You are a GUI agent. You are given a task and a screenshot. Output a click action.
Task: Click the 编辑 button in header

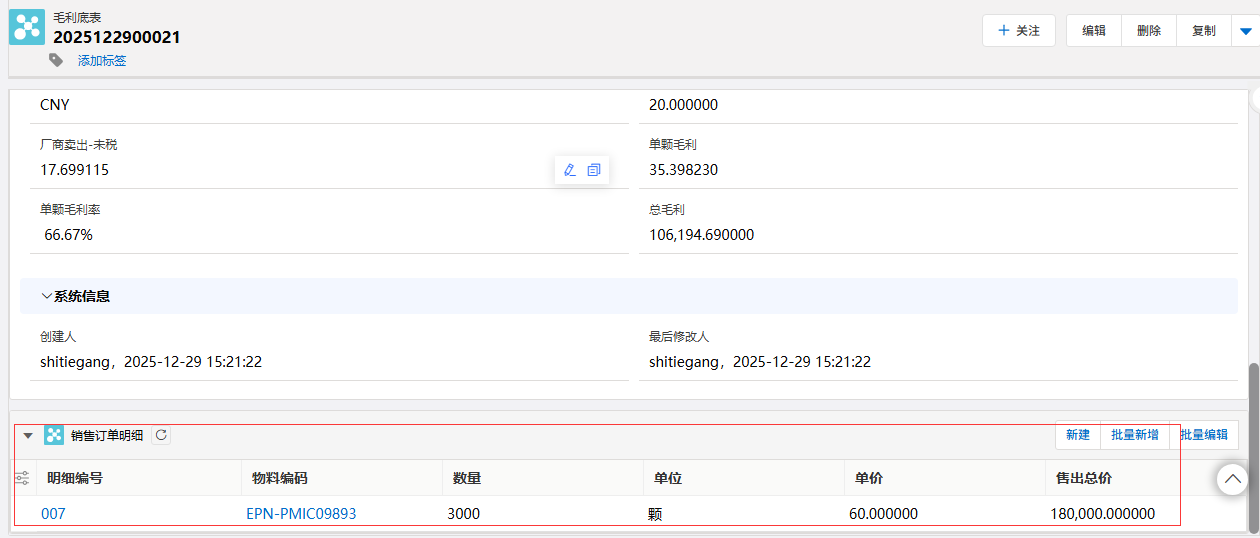[1094, 31]
